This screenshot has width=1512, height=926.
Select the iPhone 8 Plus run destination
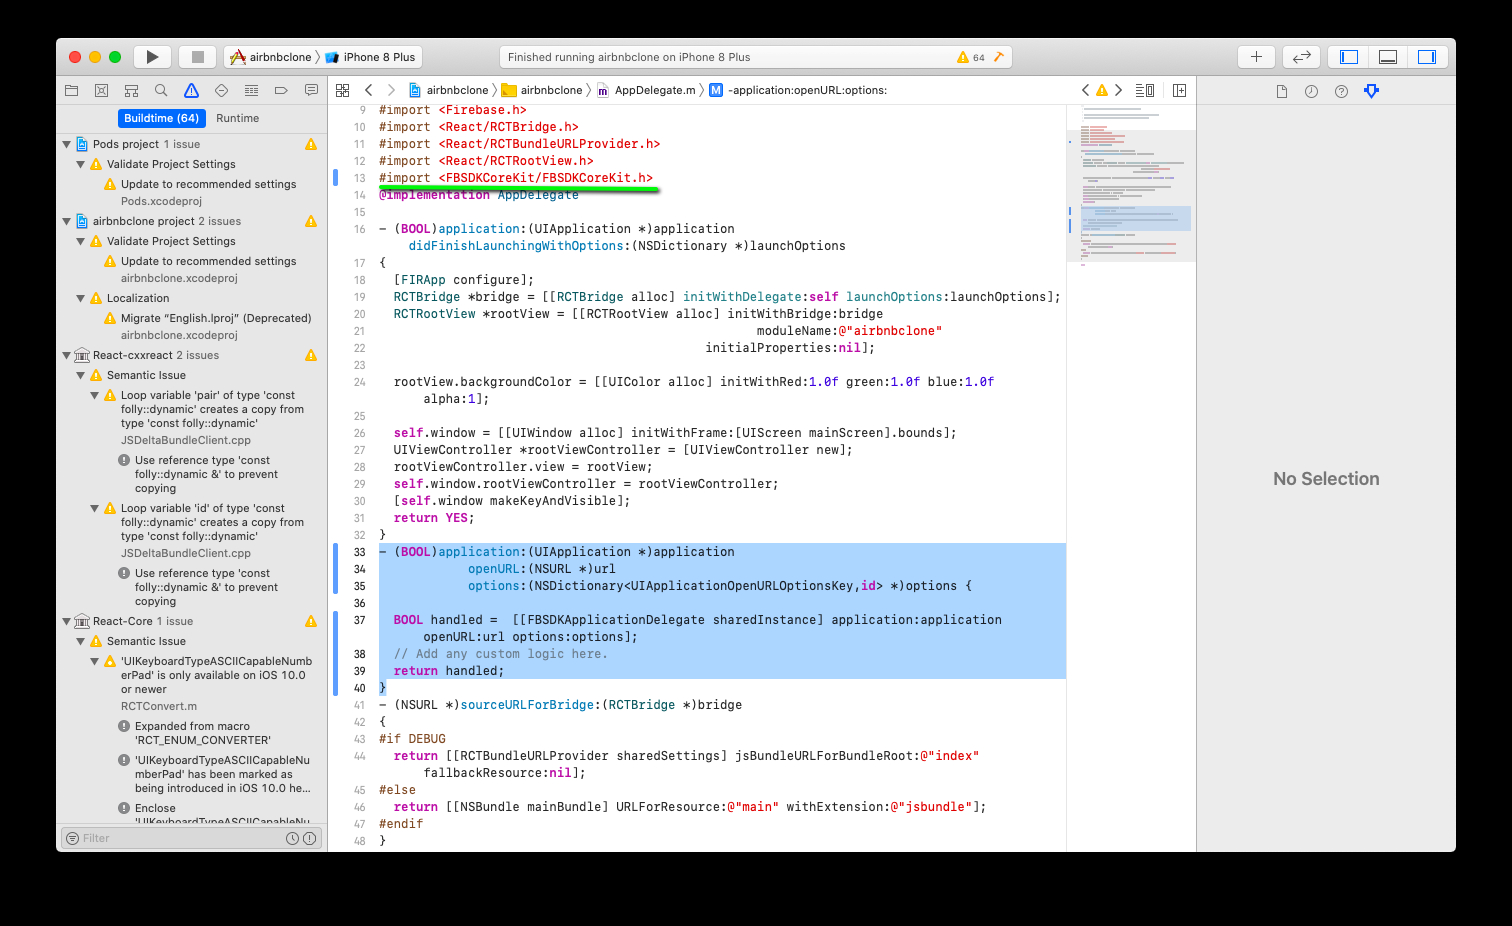(378, 57)
